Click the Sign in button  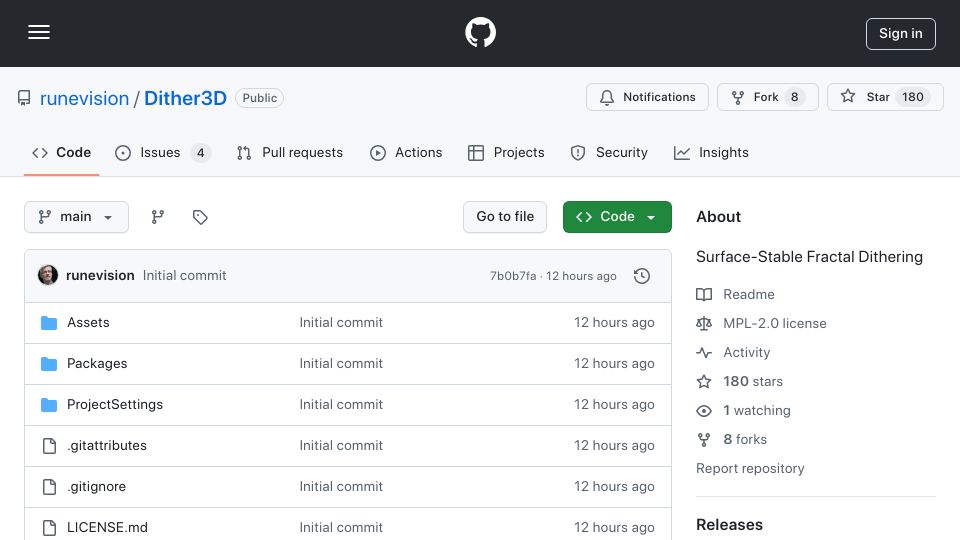pyautogui.click(x=900, y=34)
